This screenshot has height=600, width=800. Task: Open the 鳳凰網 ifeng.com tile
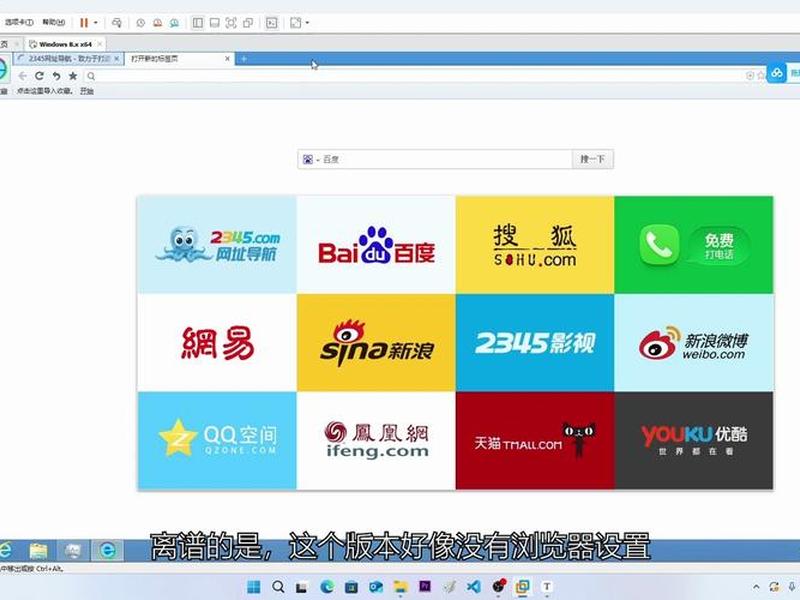[376, 441]
